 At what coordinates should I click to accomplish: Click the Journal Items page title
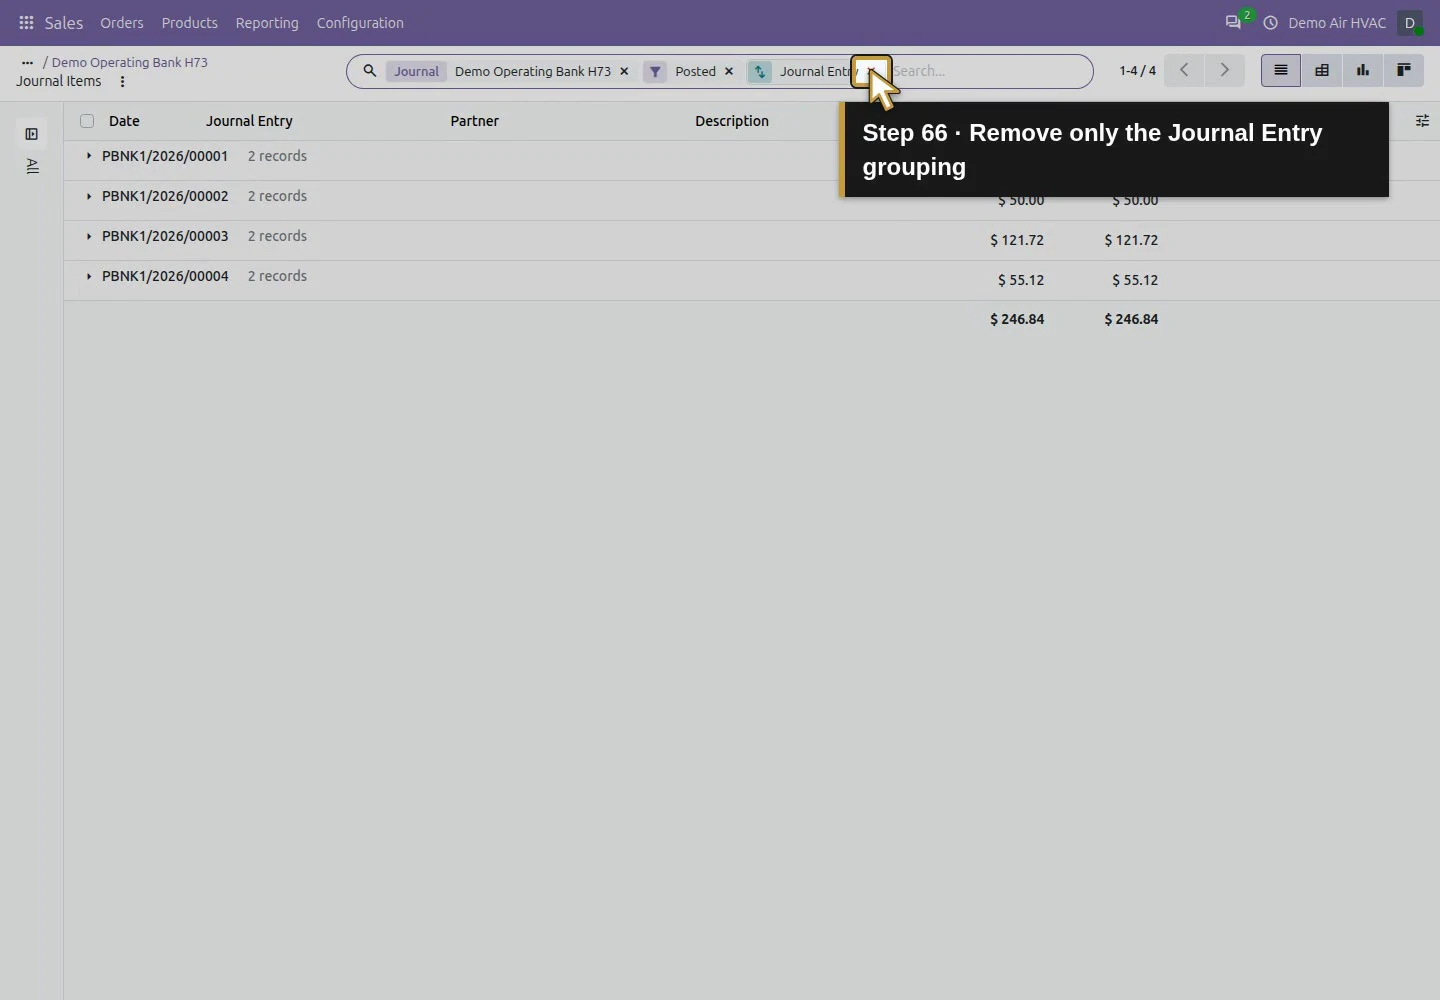click(59, 81)
